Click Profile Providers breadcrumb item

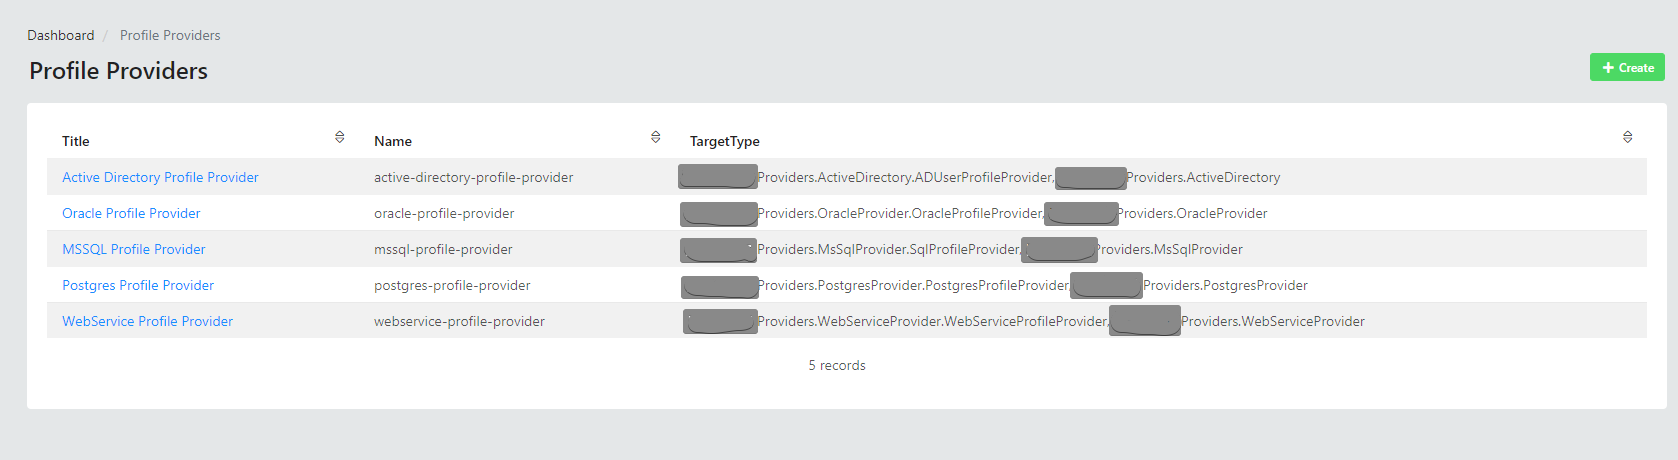(170, 35)
